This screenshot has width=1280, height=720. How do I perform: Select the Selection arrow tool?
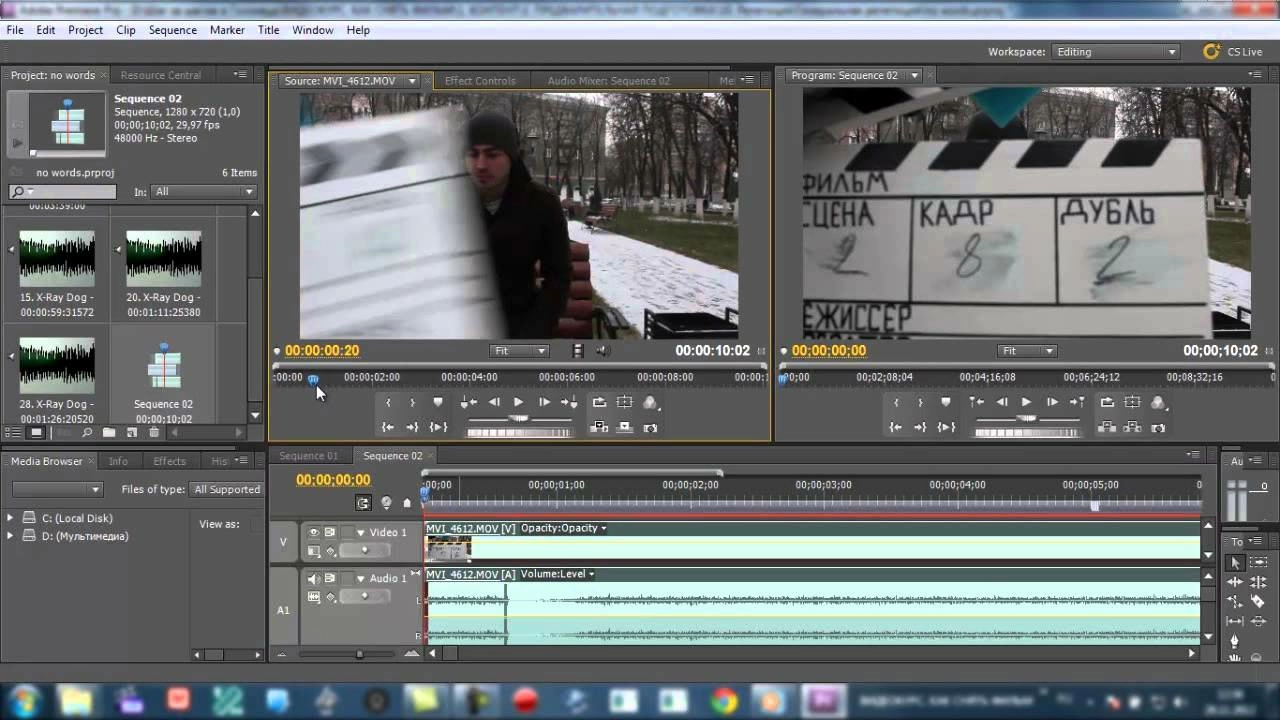1235,563
